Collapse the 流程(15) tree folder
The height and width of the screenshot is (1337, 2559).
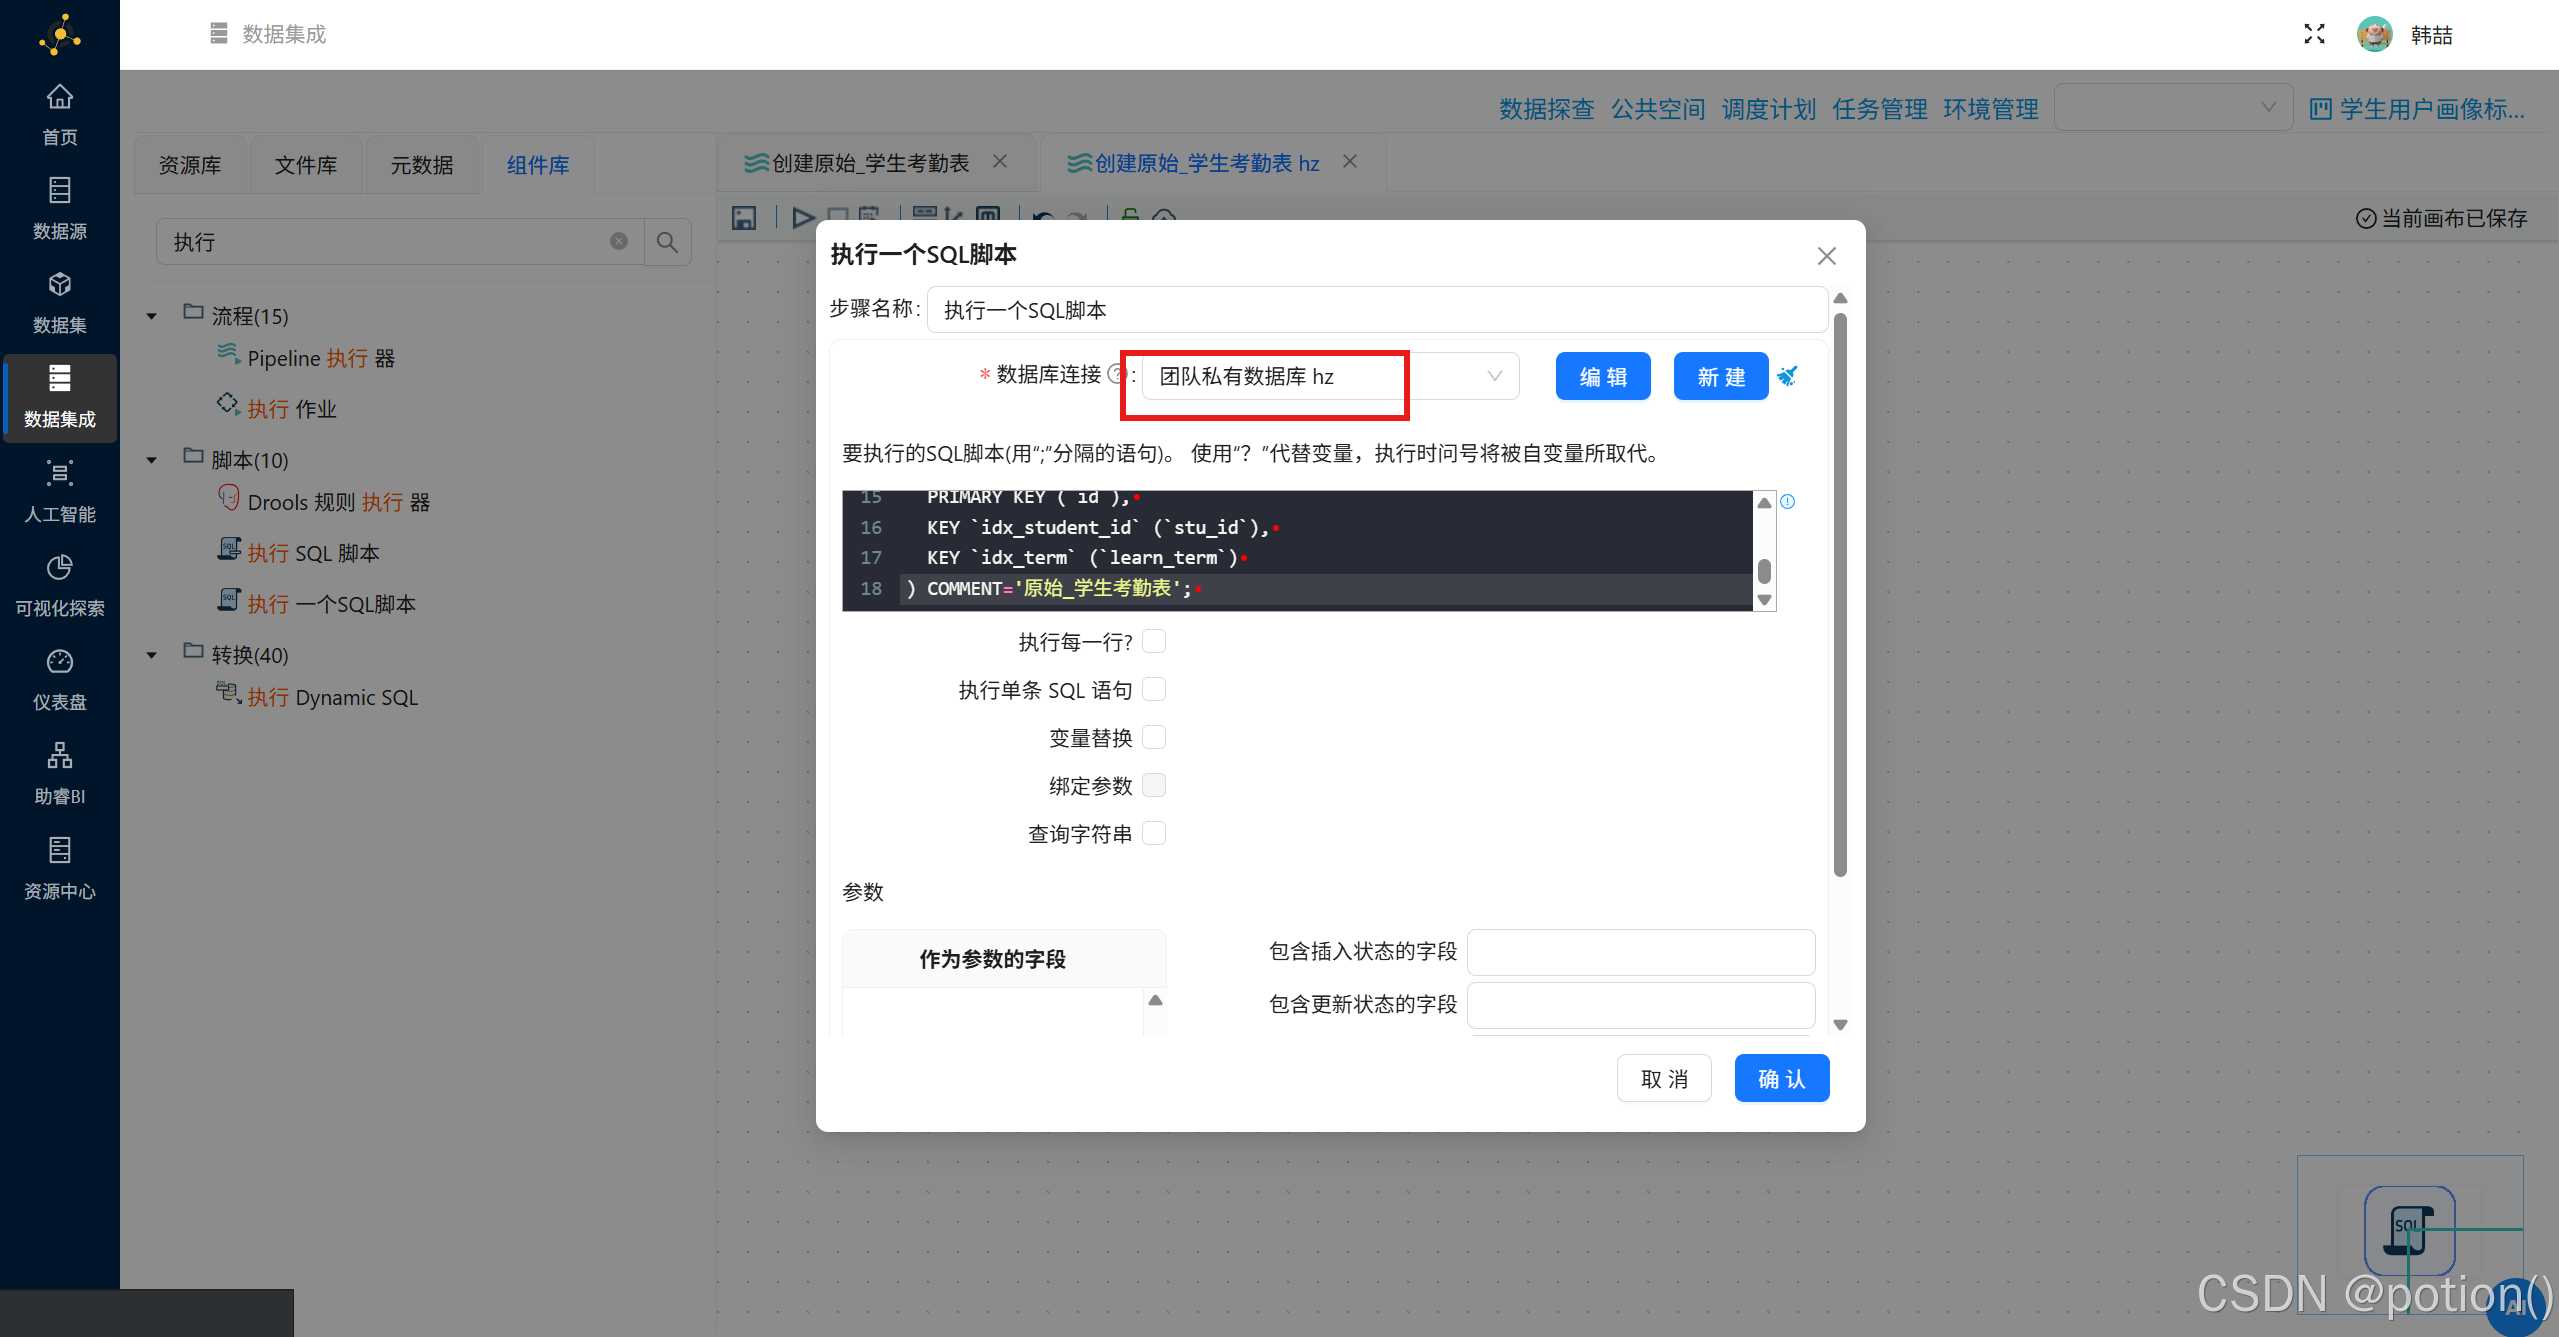point(152,316)
